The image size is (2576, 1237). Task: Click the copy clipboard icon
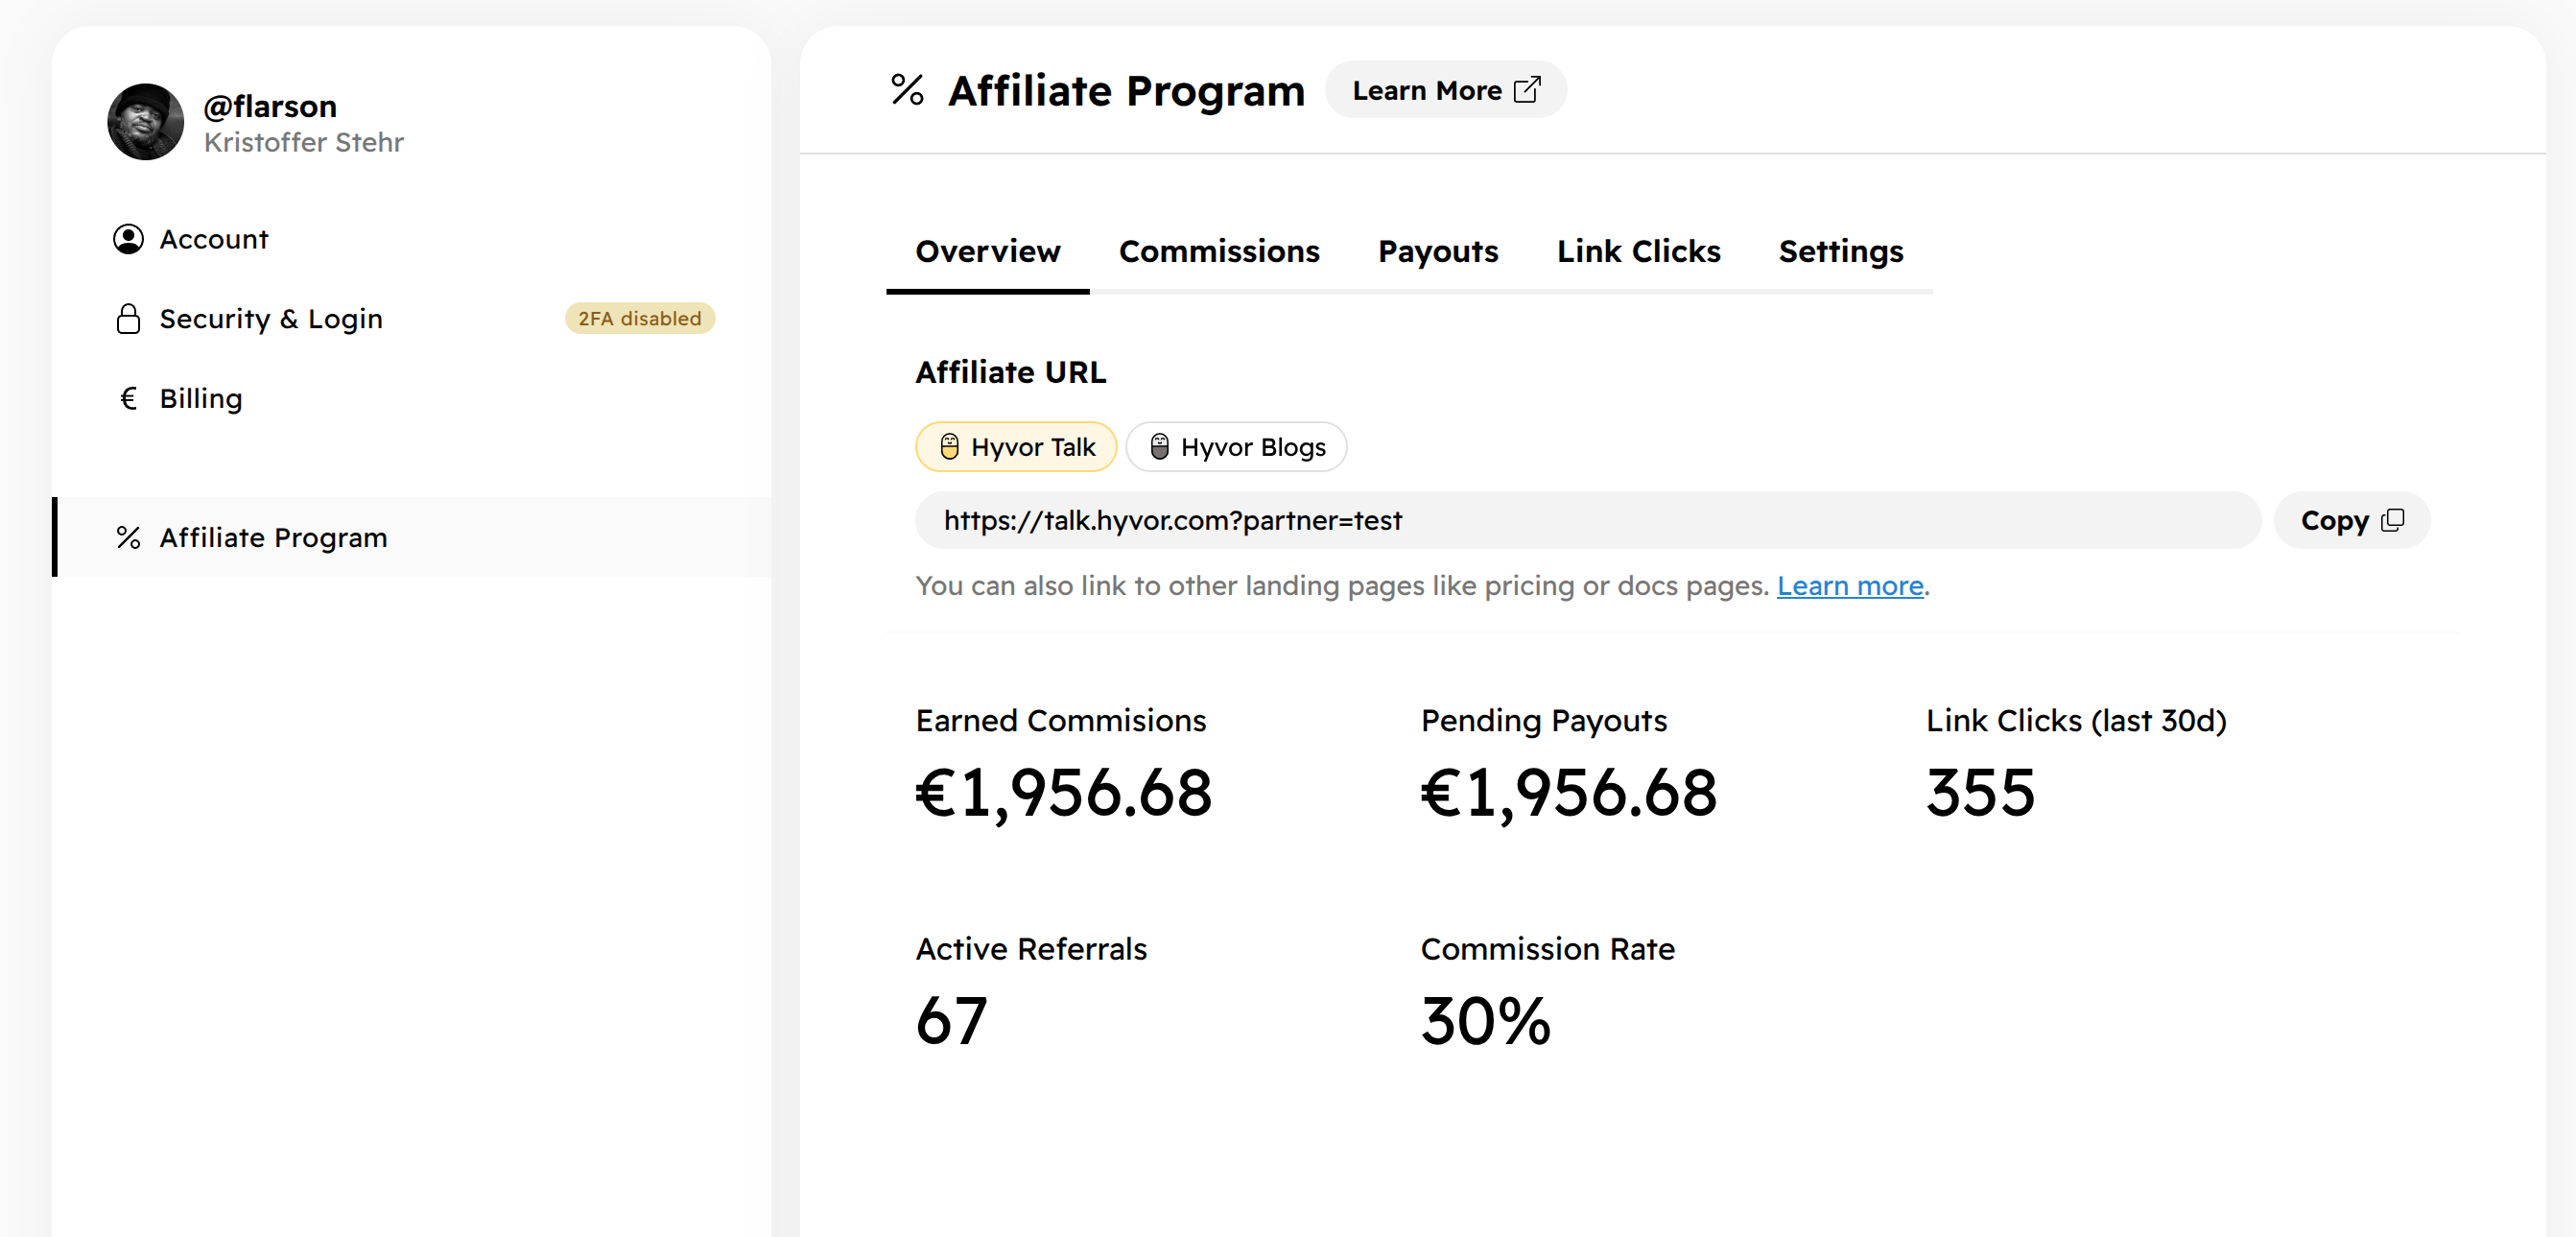pyautogui.click(x=2393, y=520)
